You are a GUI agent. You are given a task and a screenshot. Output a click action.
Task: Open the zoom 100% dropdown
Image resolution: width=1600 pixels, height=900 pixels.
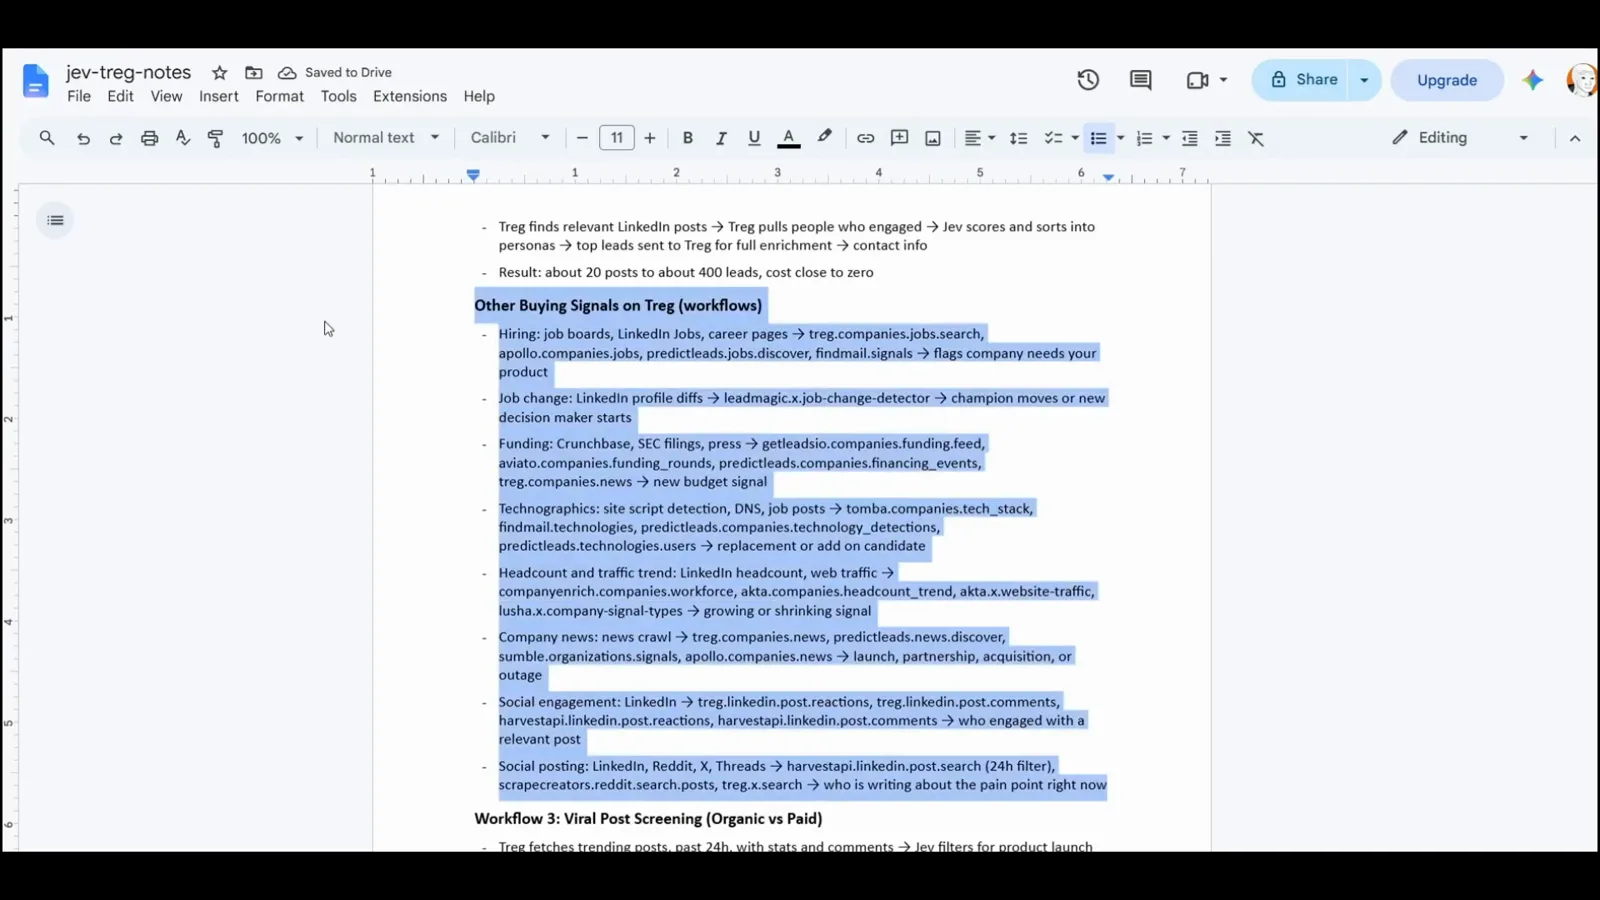coord(272,138)
